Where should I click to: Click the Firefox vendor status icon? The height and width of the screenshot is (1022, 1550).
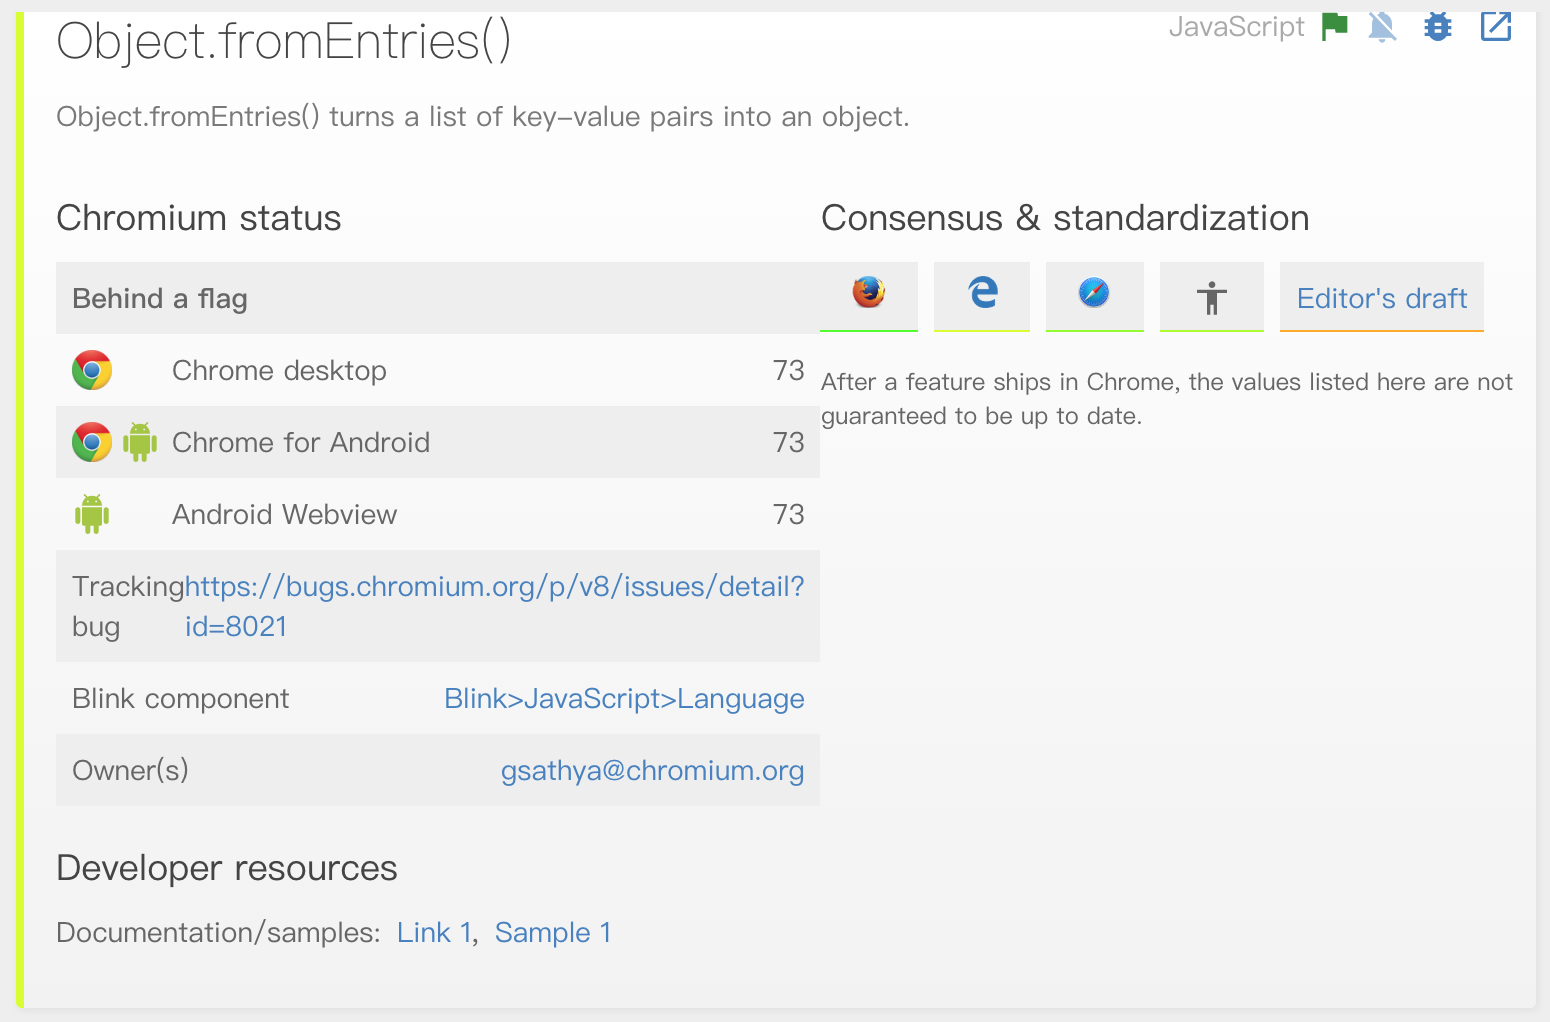tap(868, 293)
